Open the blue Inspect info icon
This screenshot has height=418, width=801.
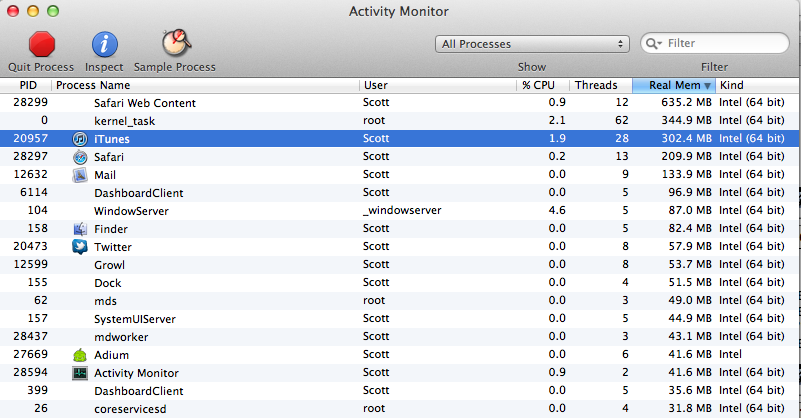(104, 44)
